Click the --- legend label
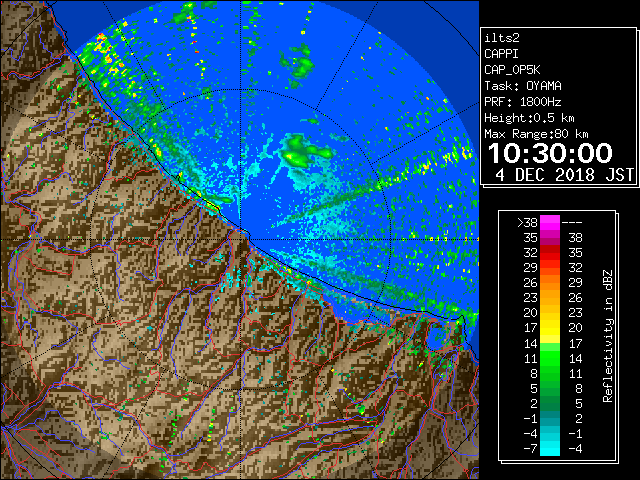 572,222
